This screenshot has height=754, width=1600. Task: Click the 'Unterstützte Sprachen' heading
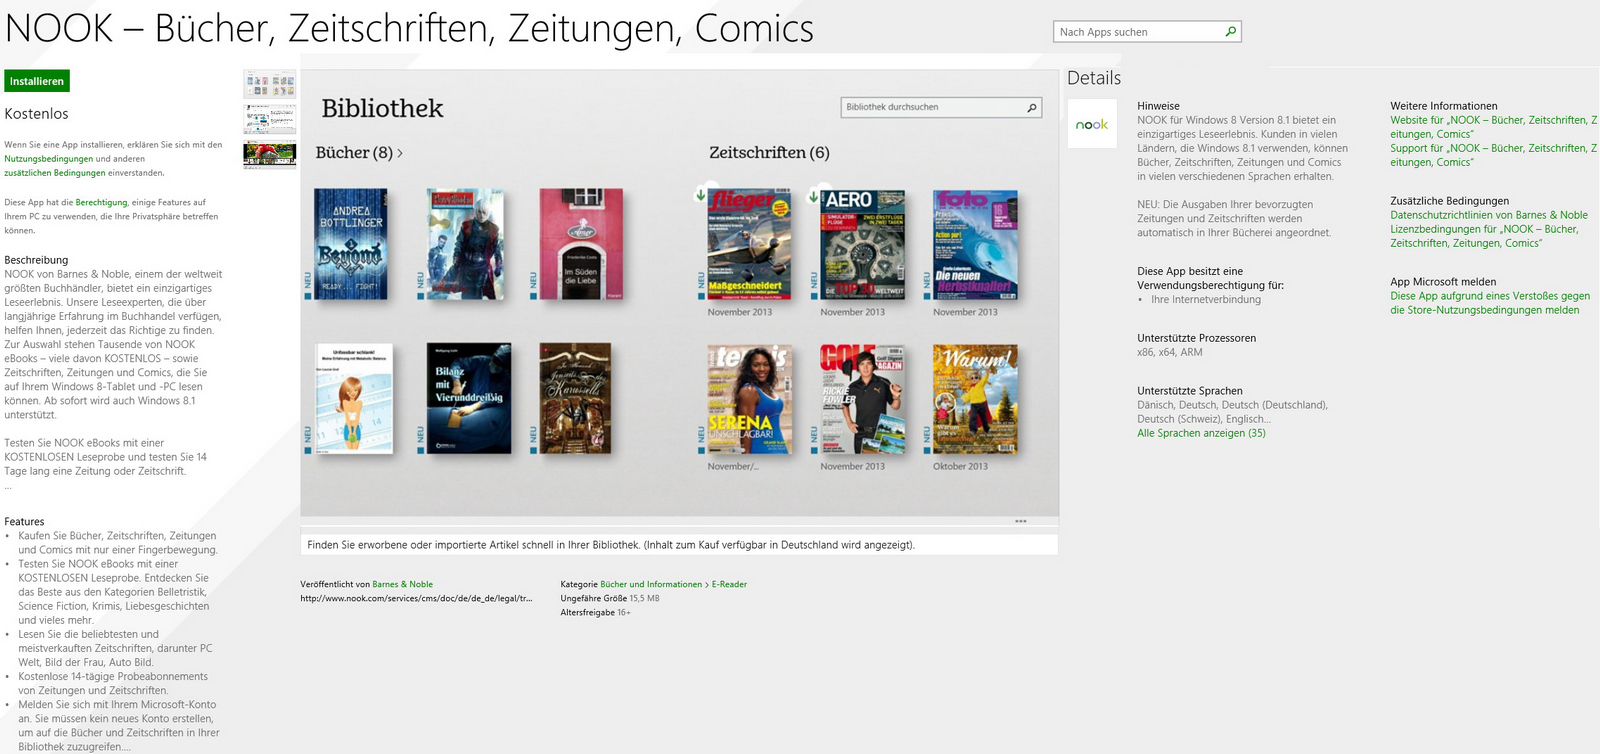coord(1190,391)
